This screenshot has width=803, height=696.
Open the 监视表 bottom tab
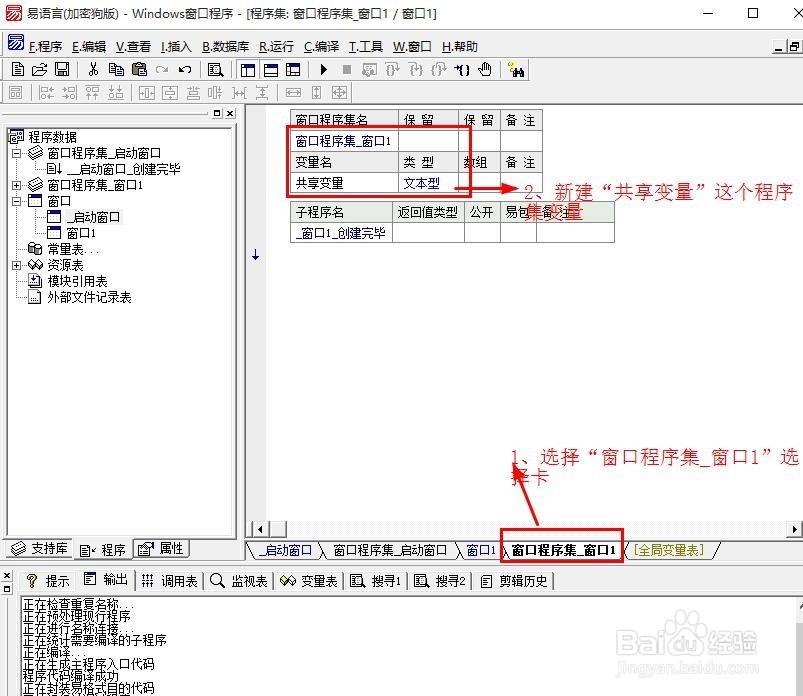[x=239, y=580]
